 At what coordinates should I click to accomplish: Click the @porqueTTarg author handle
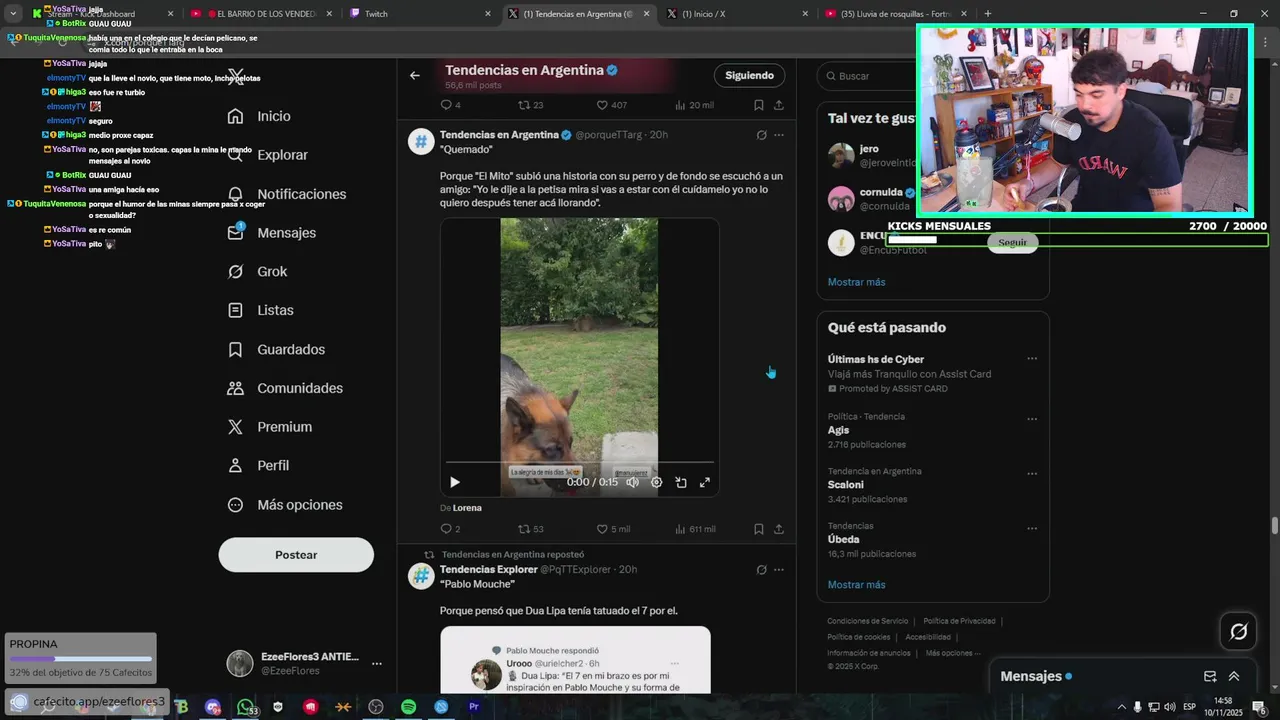click(609, 135)
